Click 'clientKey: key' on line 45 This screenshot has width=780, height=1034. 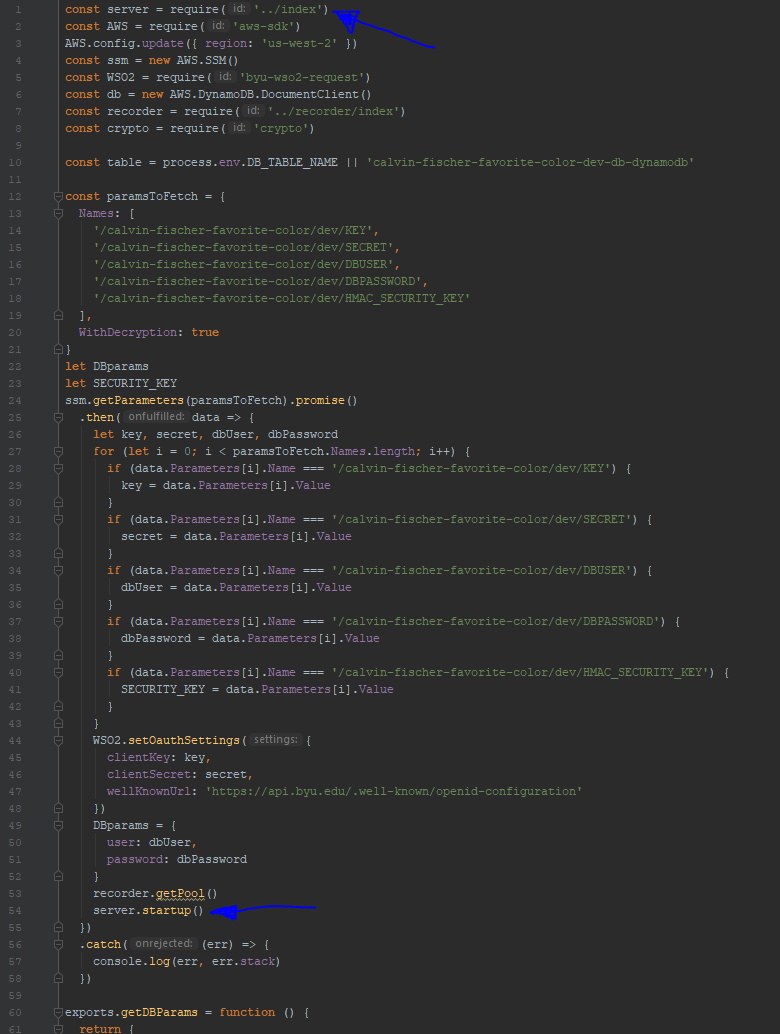tap(158, 758)
